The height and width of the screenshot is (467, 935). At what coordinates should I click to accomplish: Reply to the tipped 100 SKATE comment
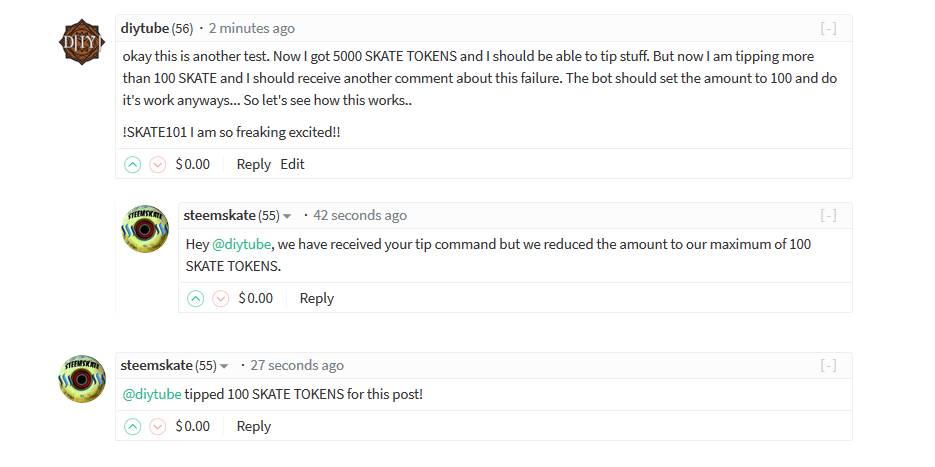(x=253, y=426)
